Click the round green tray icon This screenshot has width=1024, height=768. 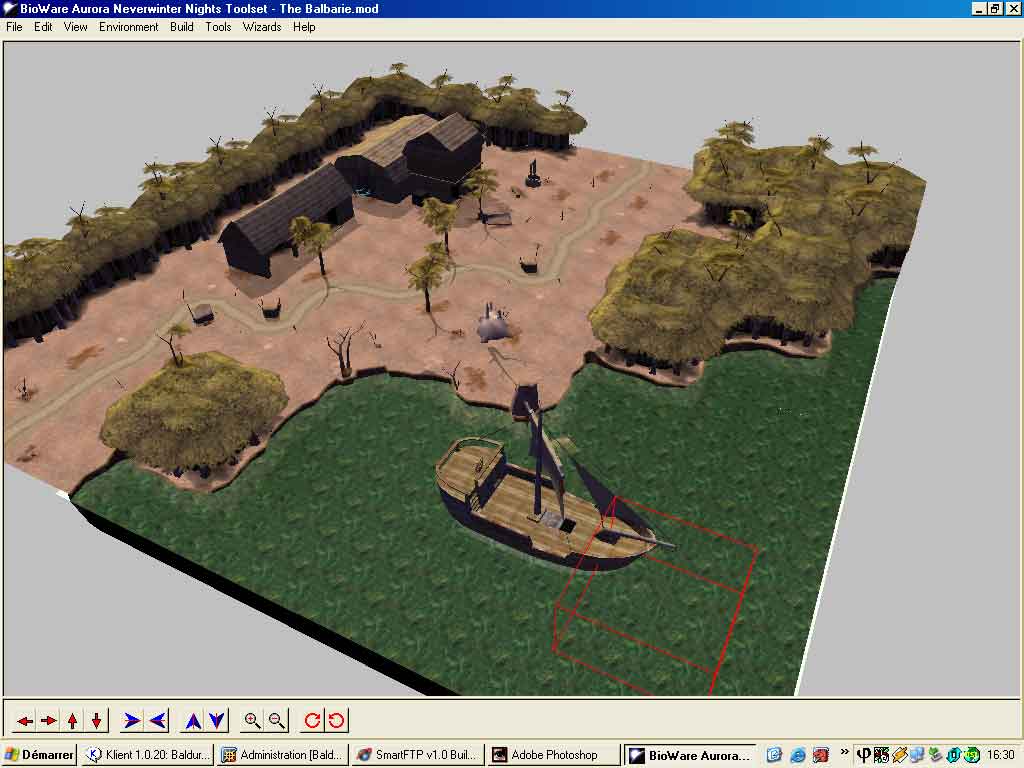pos(972,754)
